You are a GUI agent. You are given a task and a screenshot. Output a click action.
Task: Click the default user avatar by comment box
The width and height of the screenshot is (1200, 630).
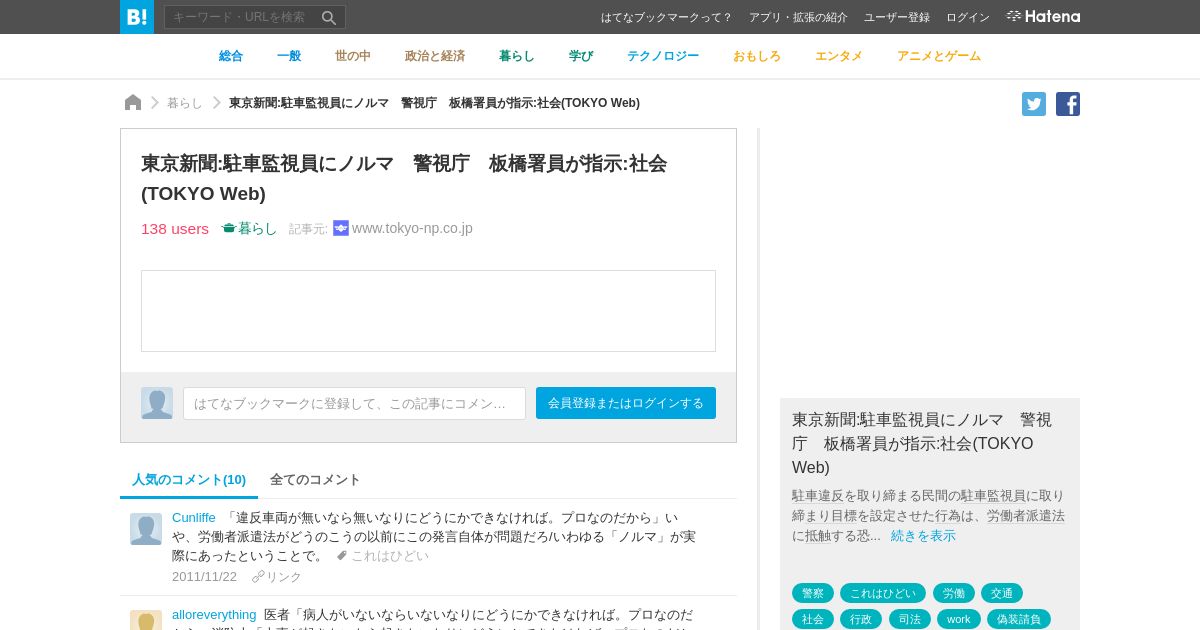157,403
